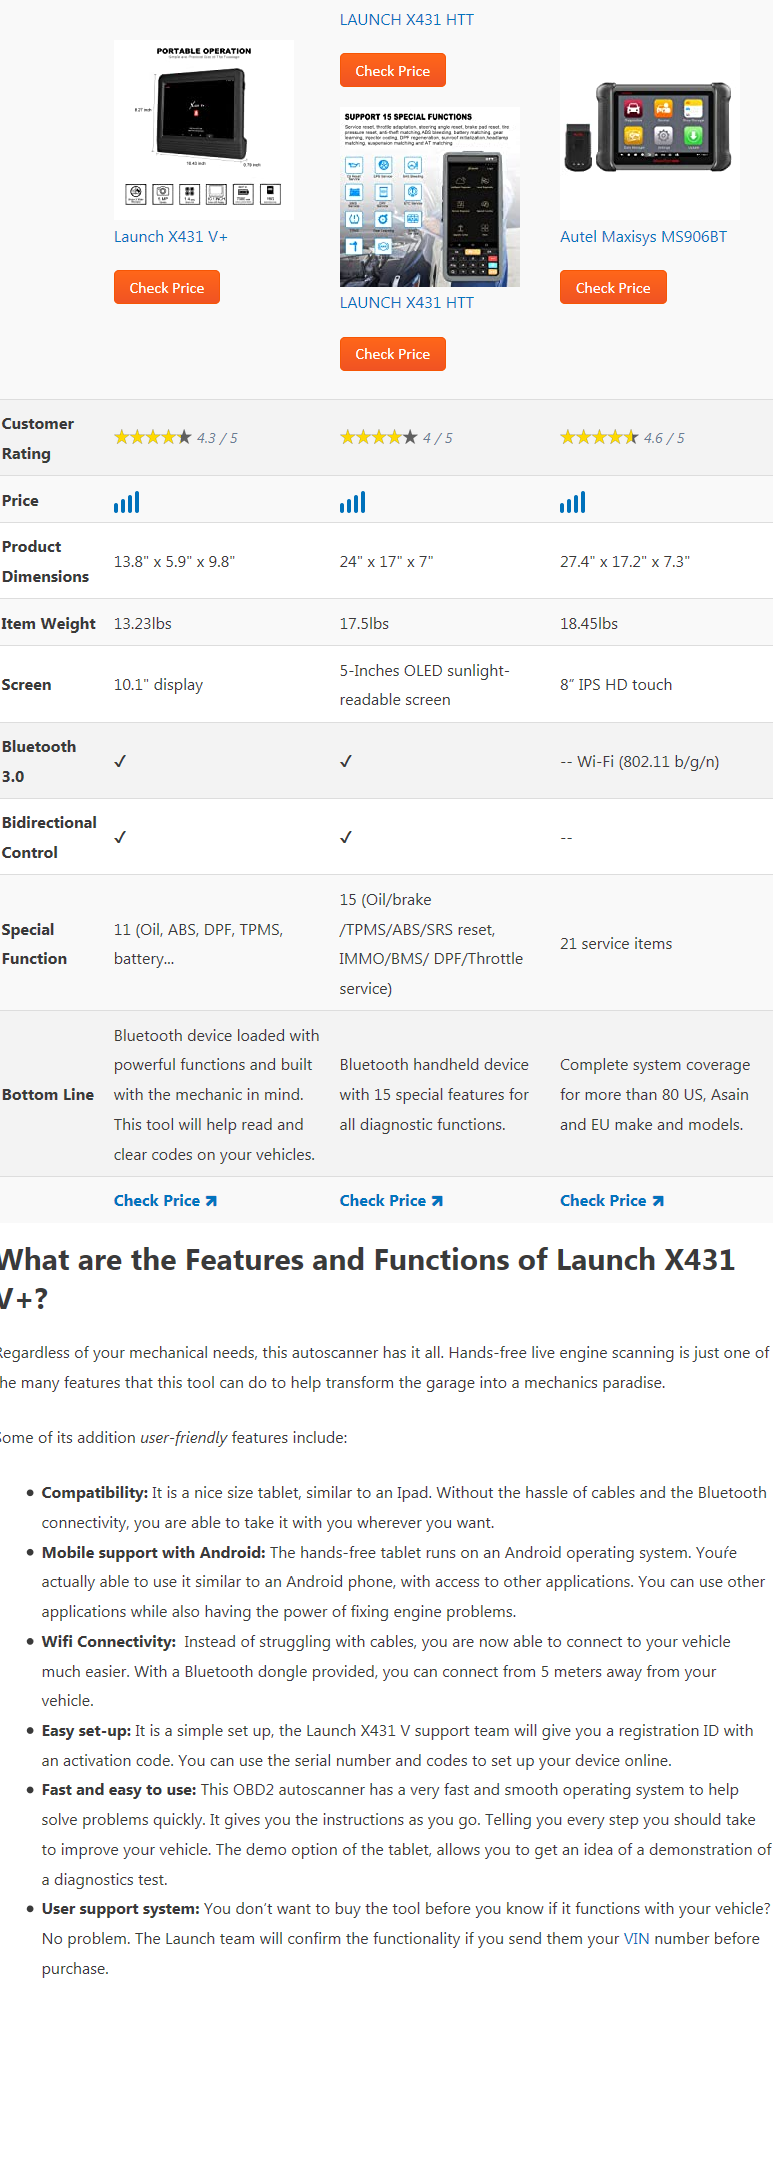Open the Autel Maxisys MS906BT title link

pyautogui.click(x=643, y=237)
